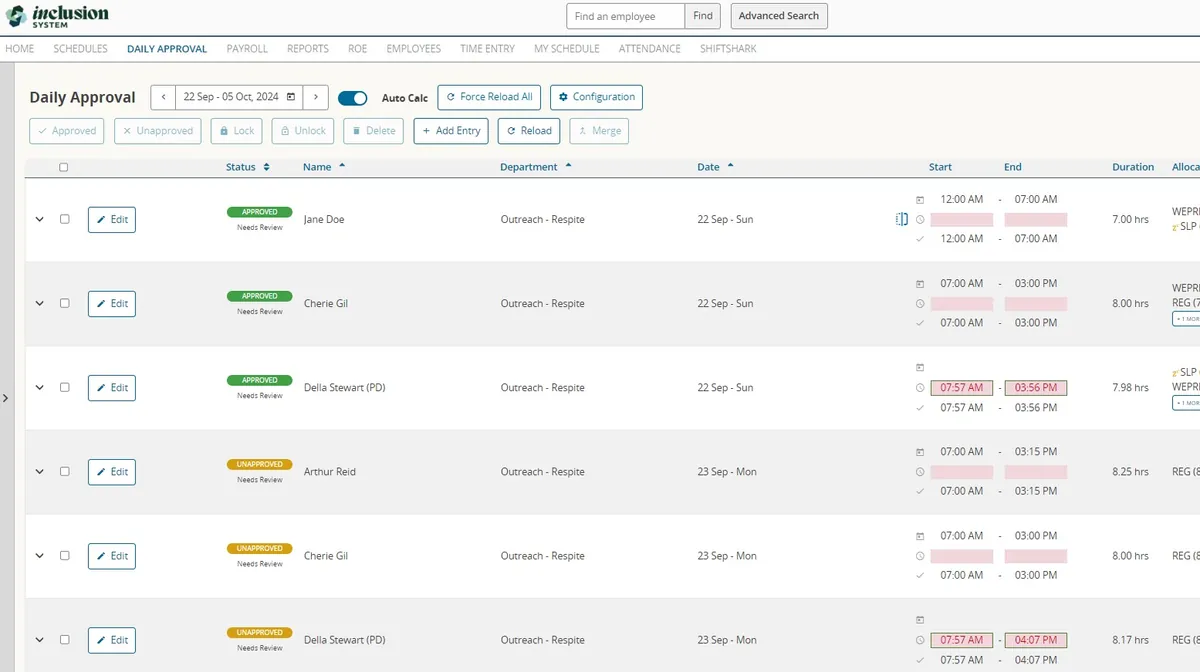
Task: Open the Payroll tab
Action: (x=247, y=48)
